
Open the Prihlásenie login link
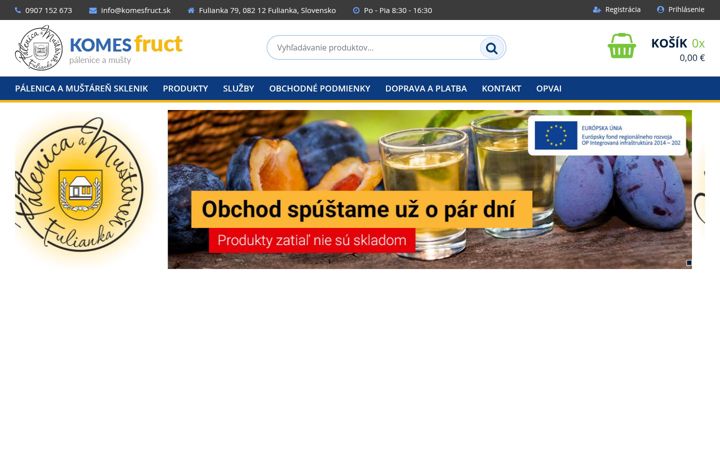686,10
